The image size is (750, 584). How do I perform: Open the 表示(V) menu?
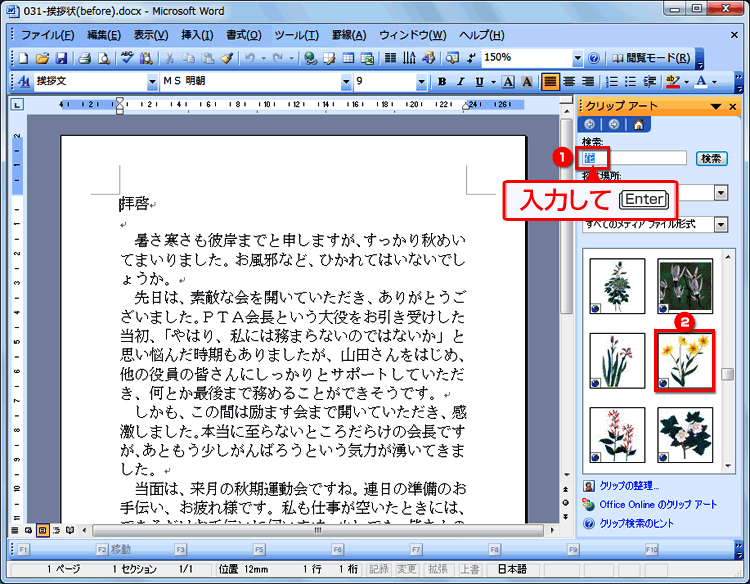pos(151,35)
